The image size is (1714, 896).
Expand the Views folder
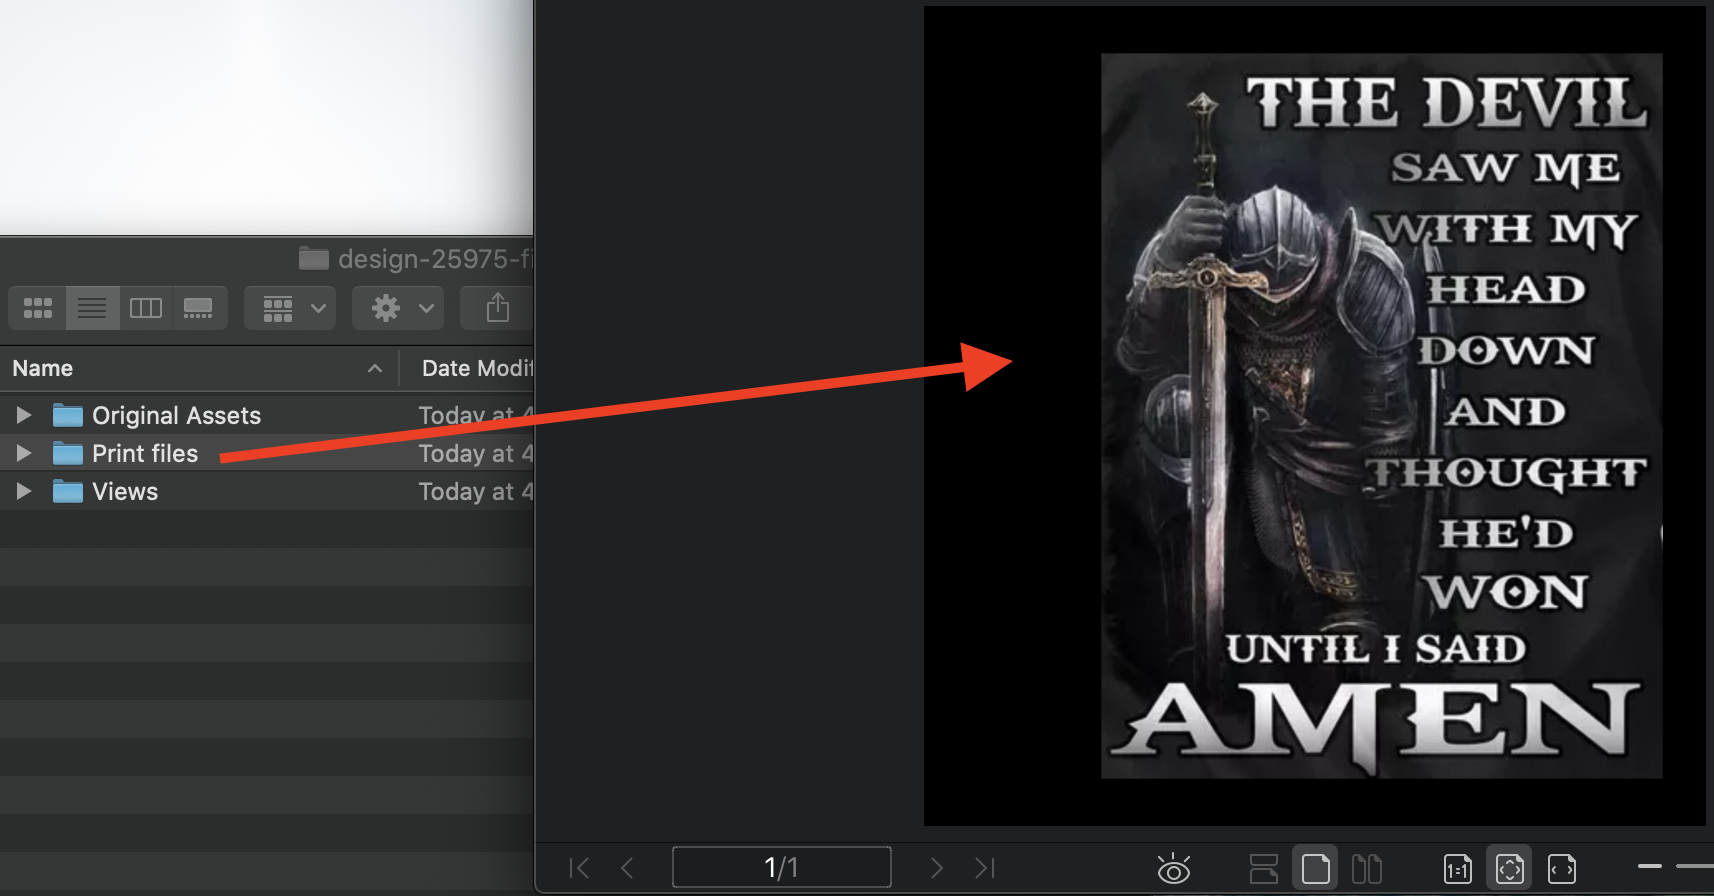point(24,491)
